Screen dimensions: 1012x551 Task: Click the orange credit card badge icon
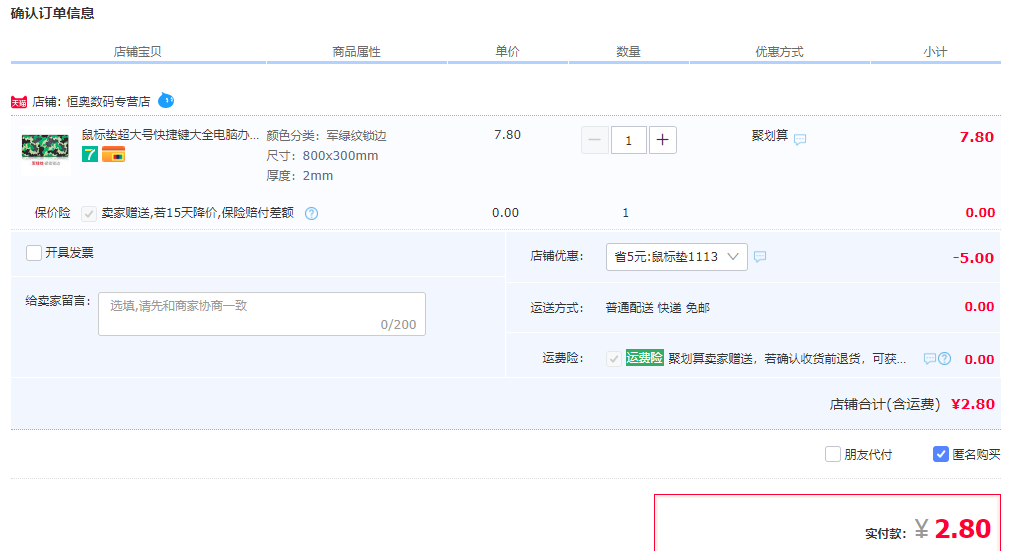click(114, 154)
